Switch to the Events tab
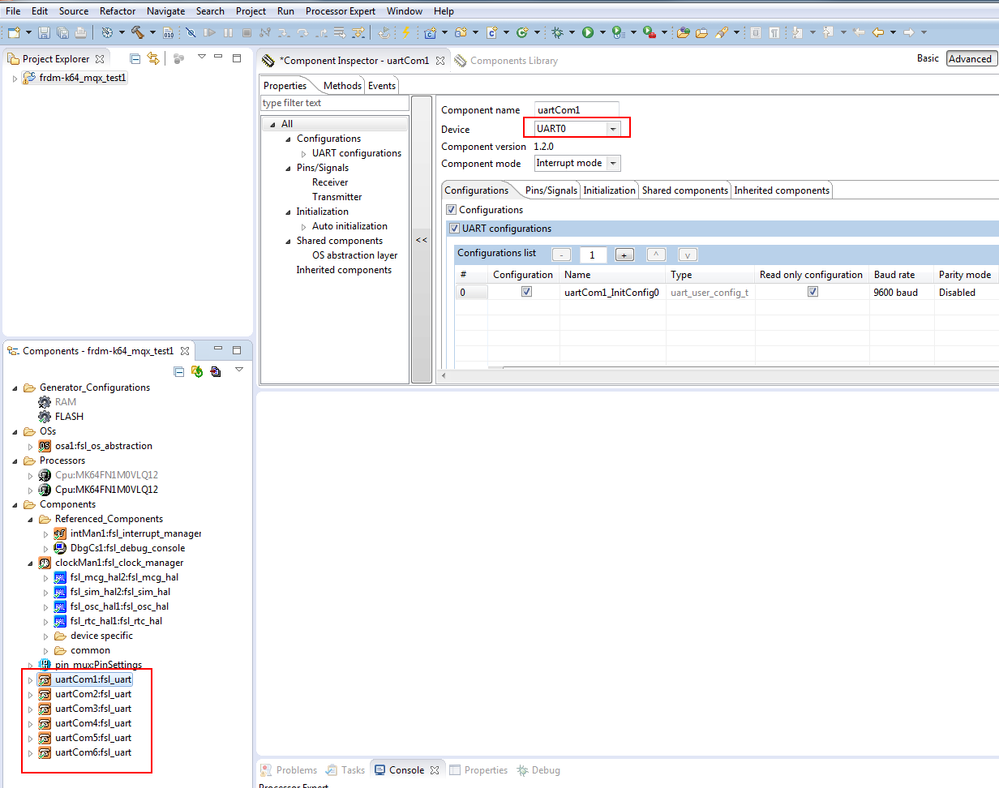This screenshot has height=788, width=999. tap(382, 85)
